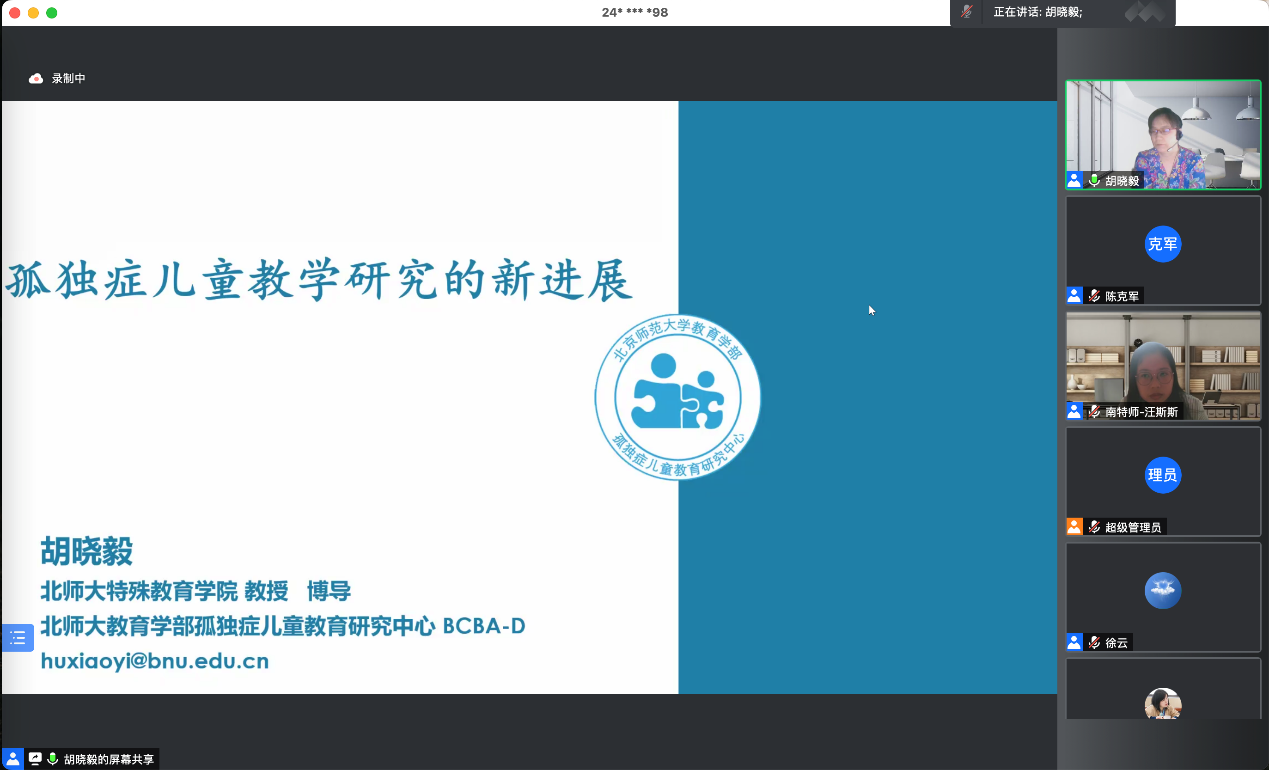This screenshot has height=770, width=1269.
Task: Click the 理员 avatar circle
Action: pos(1163,475)
